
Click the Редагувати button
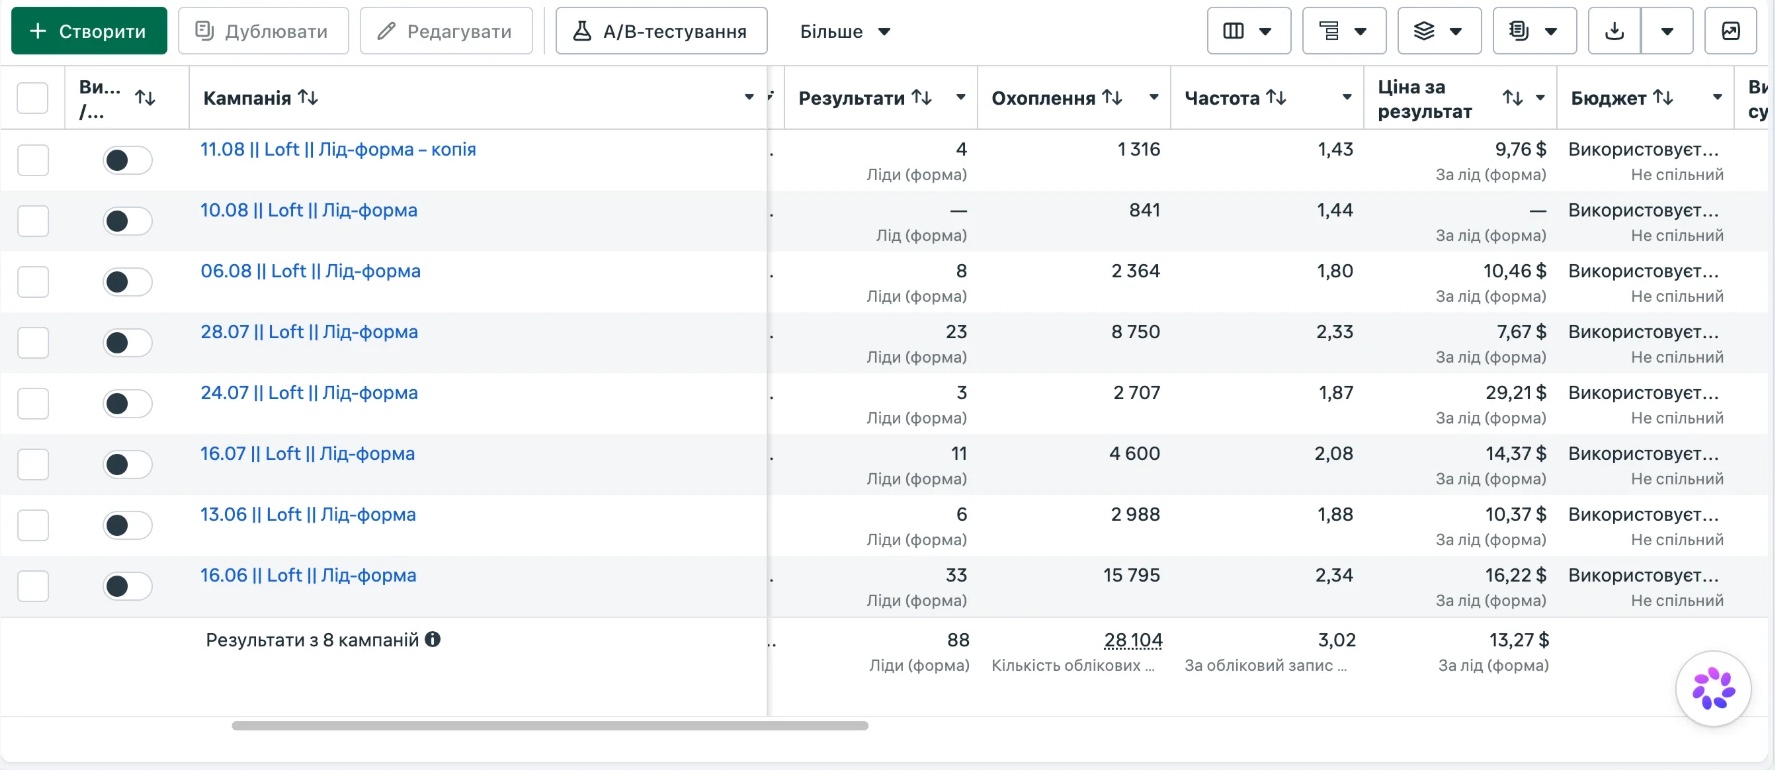[446, 31]
